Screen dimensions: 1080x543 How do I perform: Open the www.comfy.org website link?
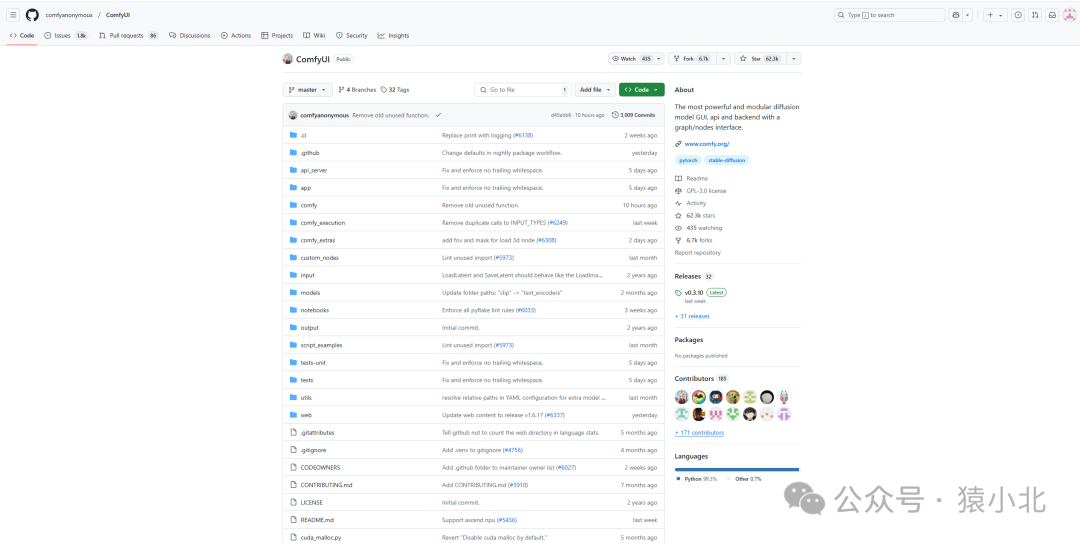tap(707, 144)
